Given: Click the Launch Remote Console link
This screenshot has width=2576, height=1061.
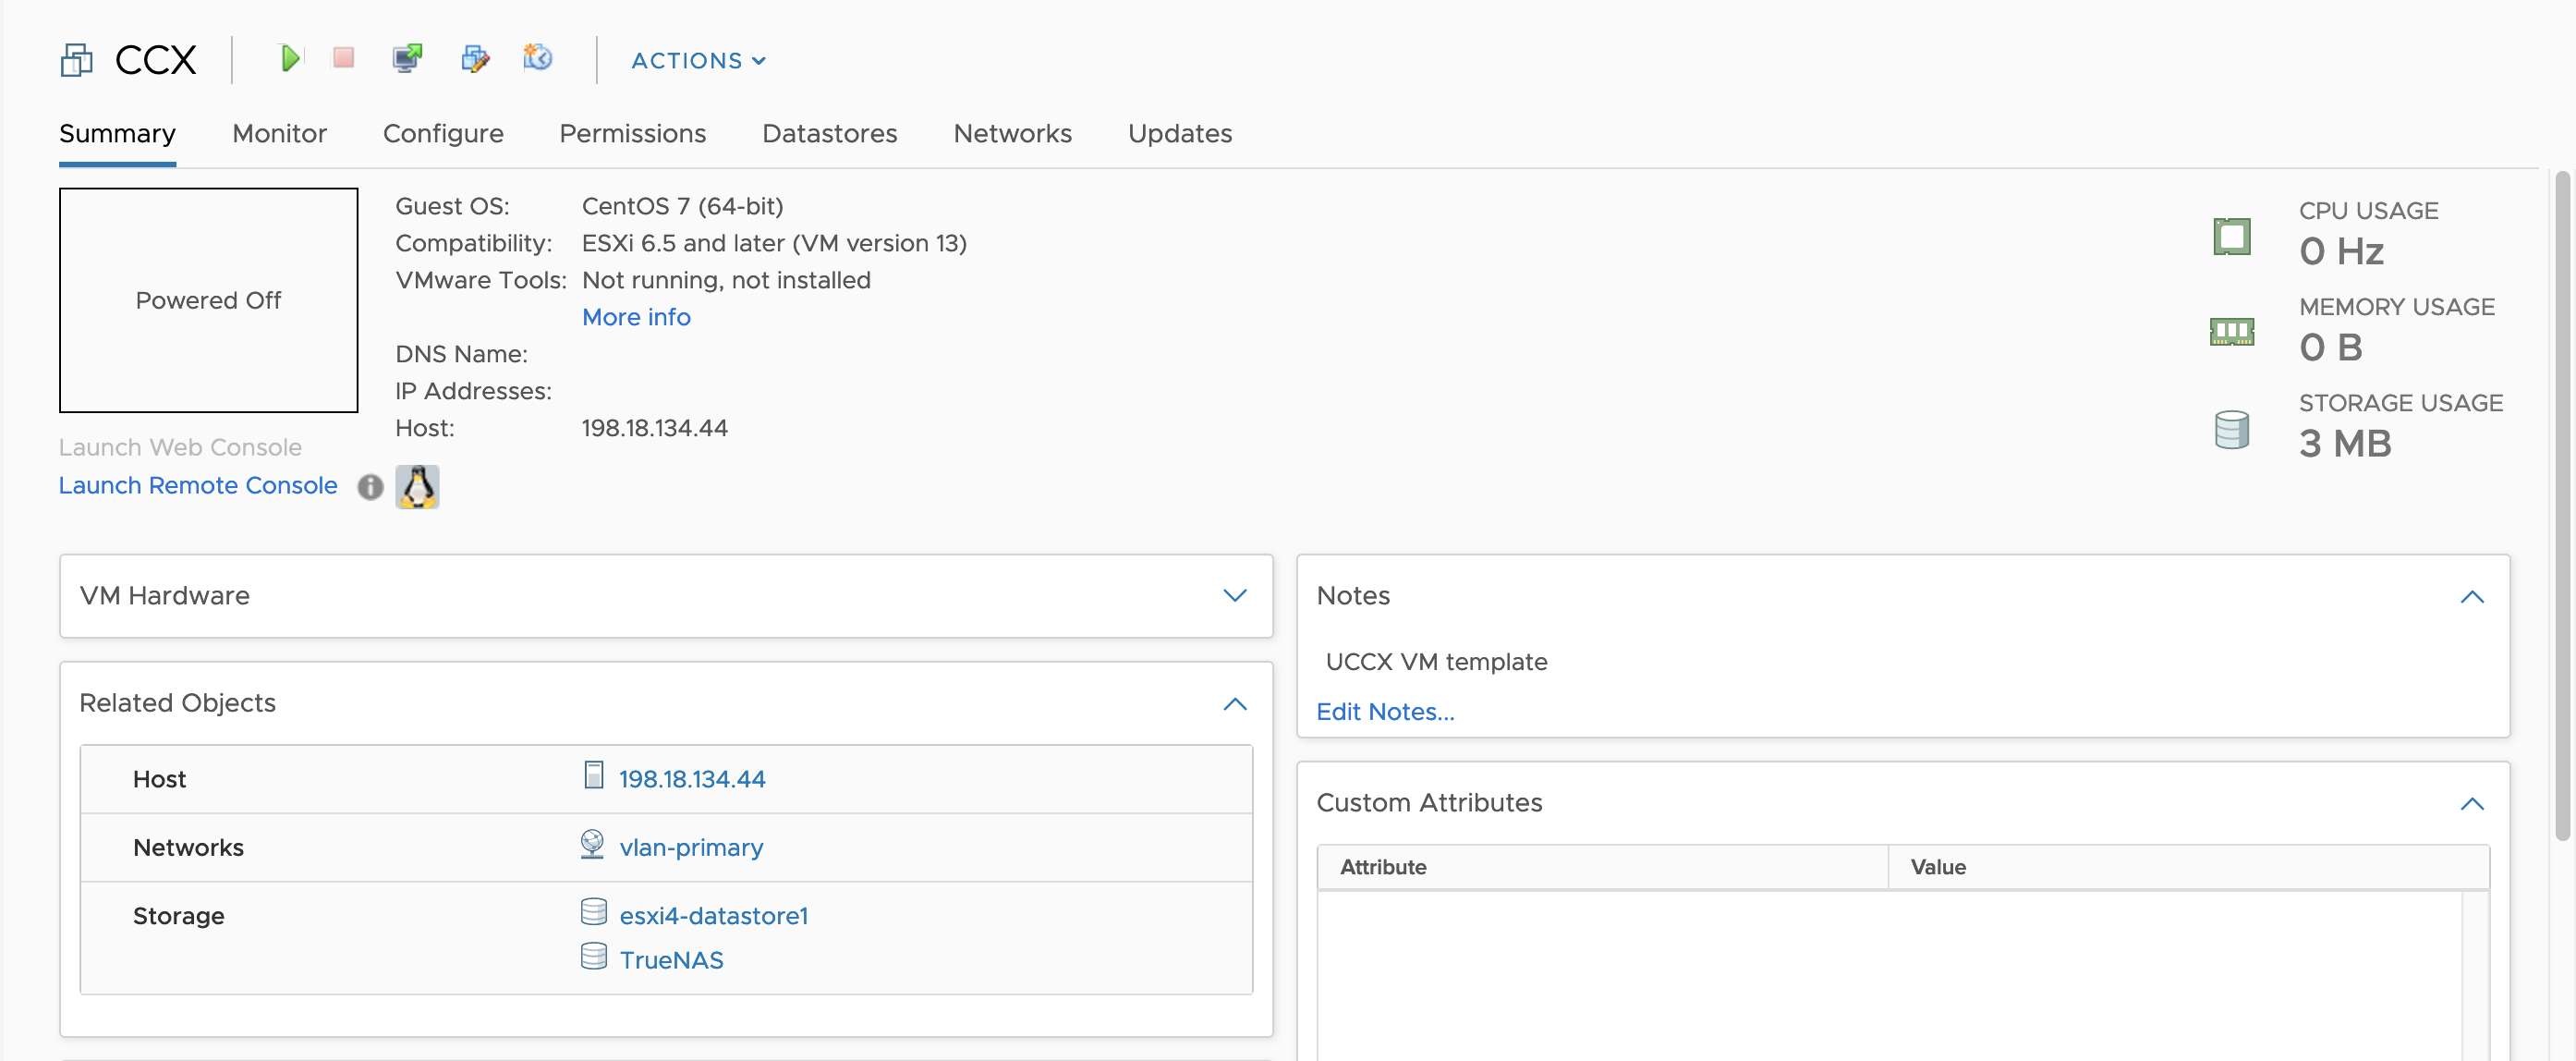Looking at the screenshot, I should tap(198, 486).
